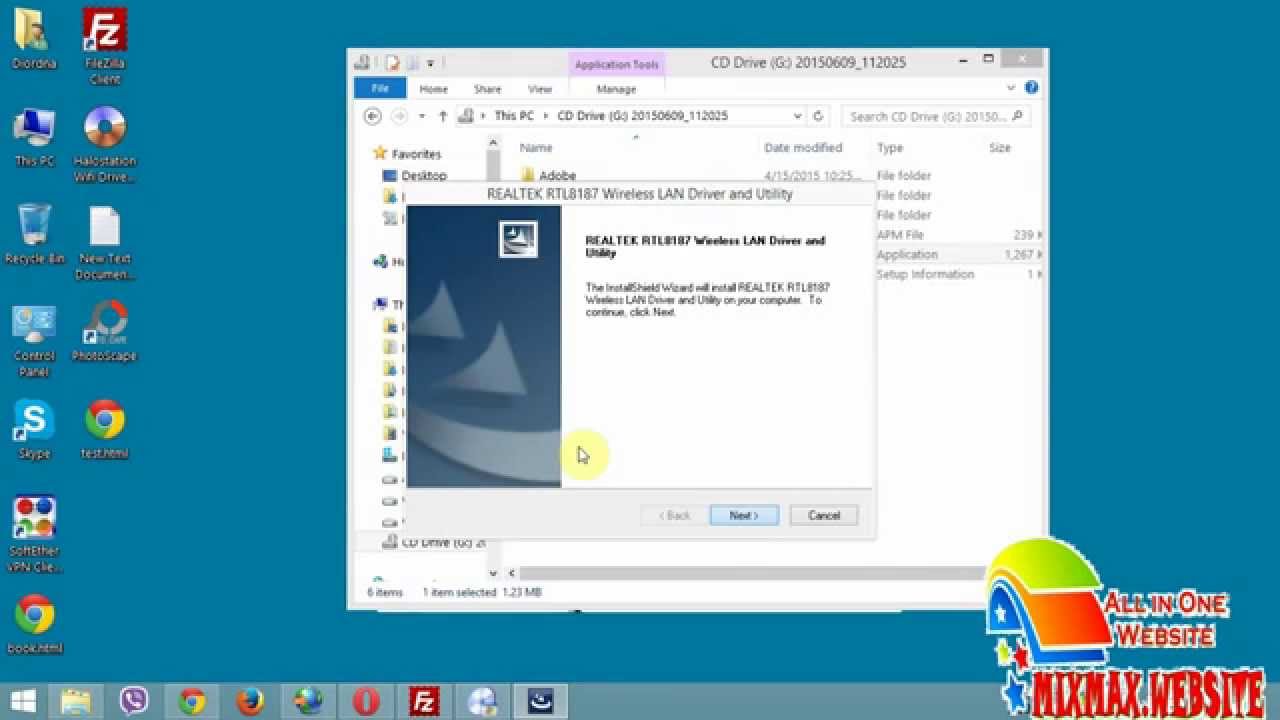The width and height of the screenshot is (1280, 720).
Task: Open SoftEther VPN Client desktop shortcut
Action: tap(34, 535)
